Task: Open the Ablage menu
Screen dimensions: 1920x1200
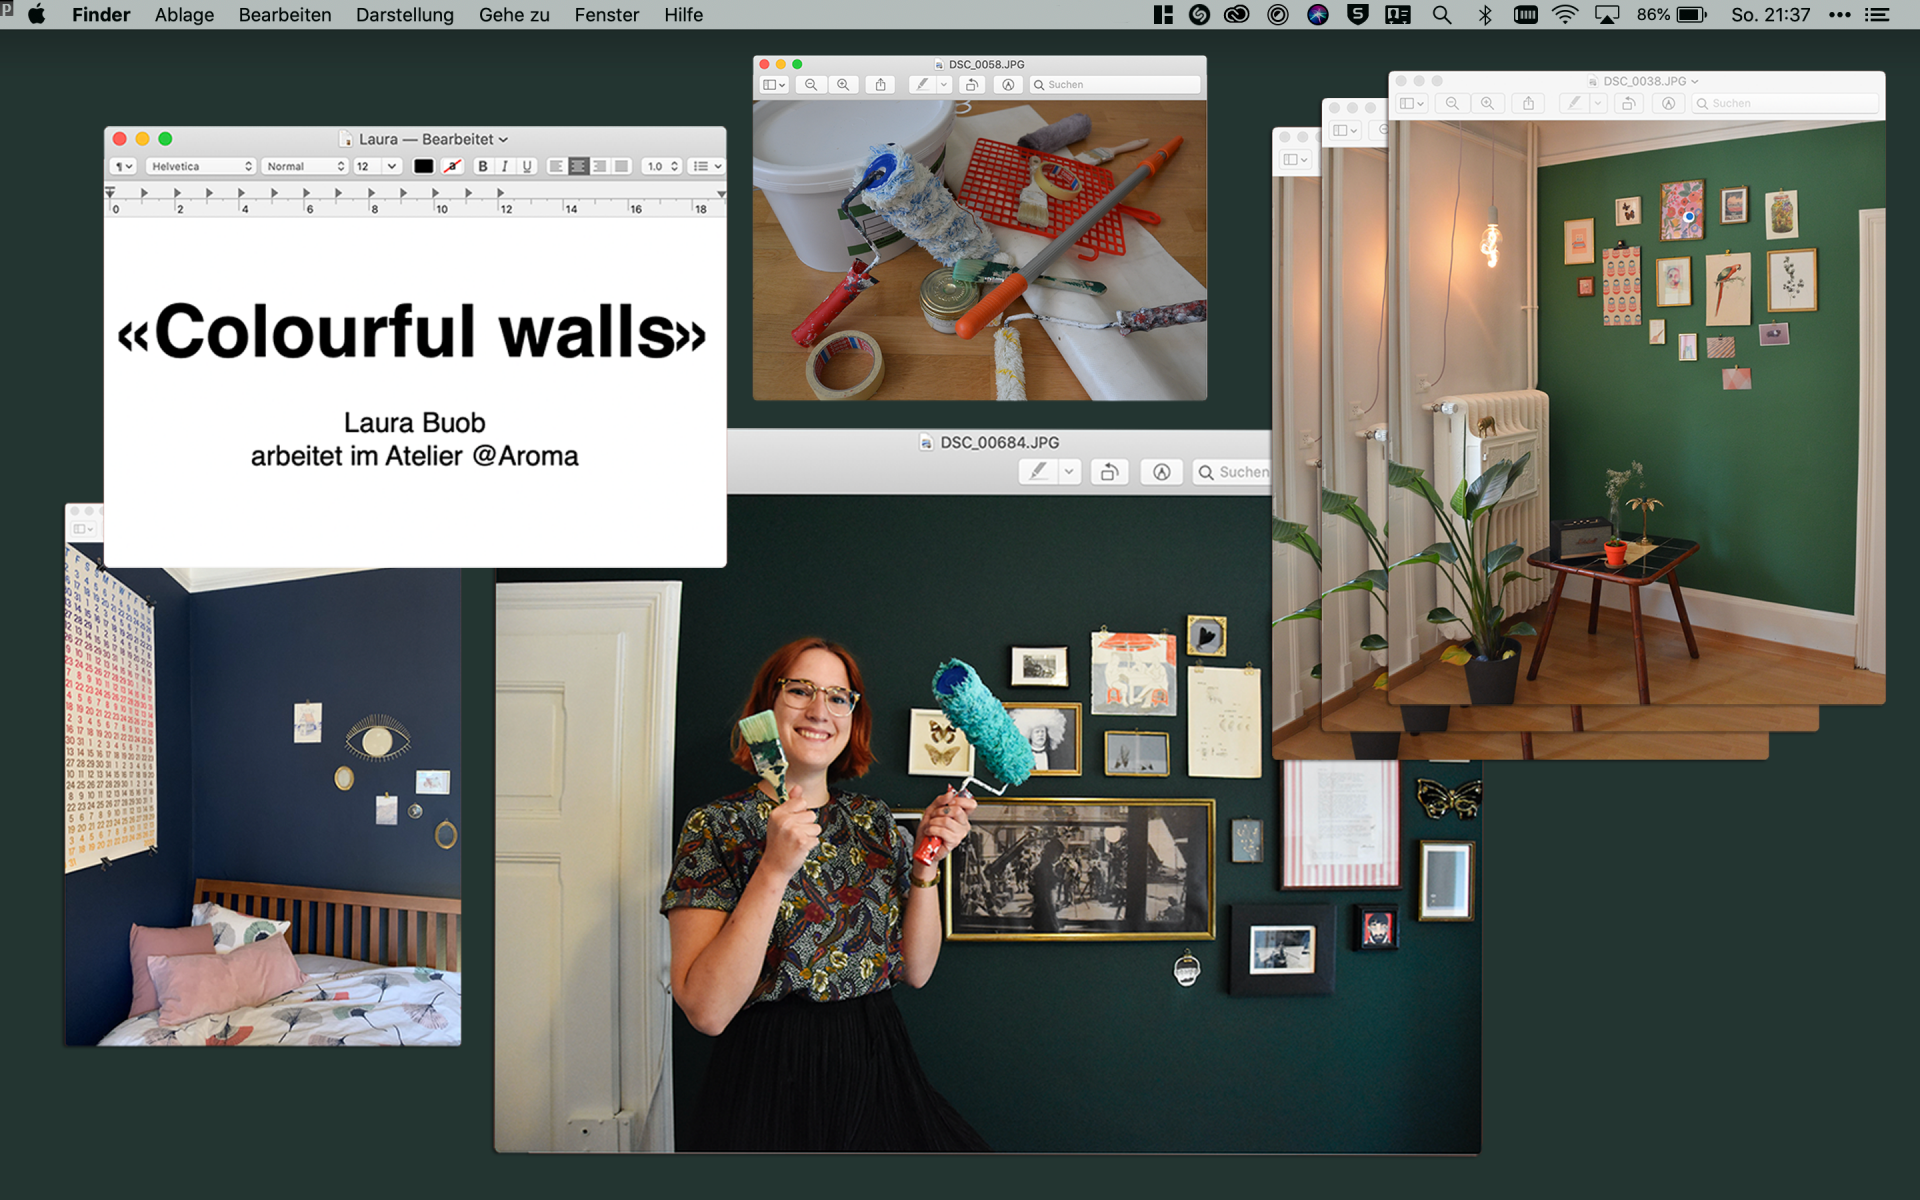Action: point(184,15)
